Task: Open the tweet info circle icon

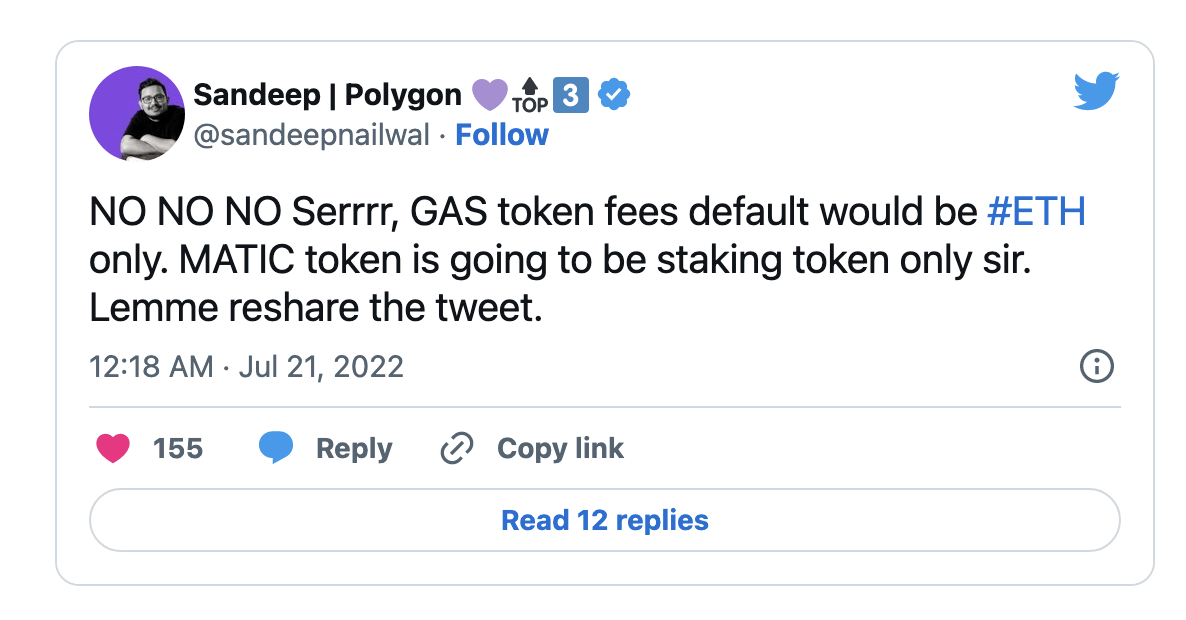Action: [1096, 367]
